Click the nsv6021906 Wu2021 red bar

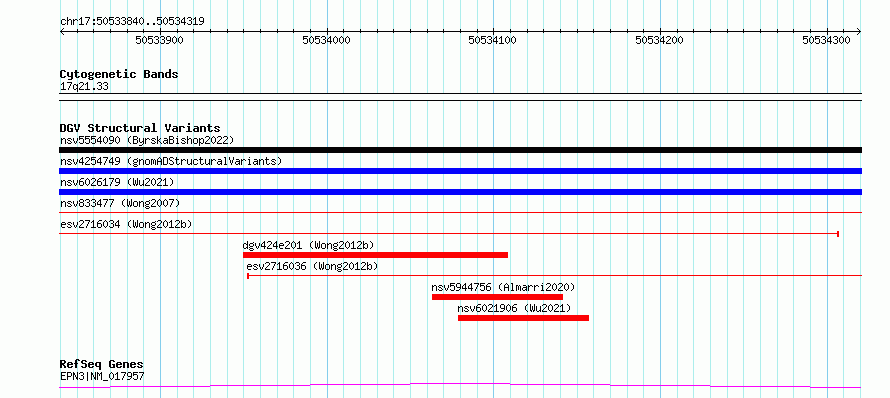523,318
